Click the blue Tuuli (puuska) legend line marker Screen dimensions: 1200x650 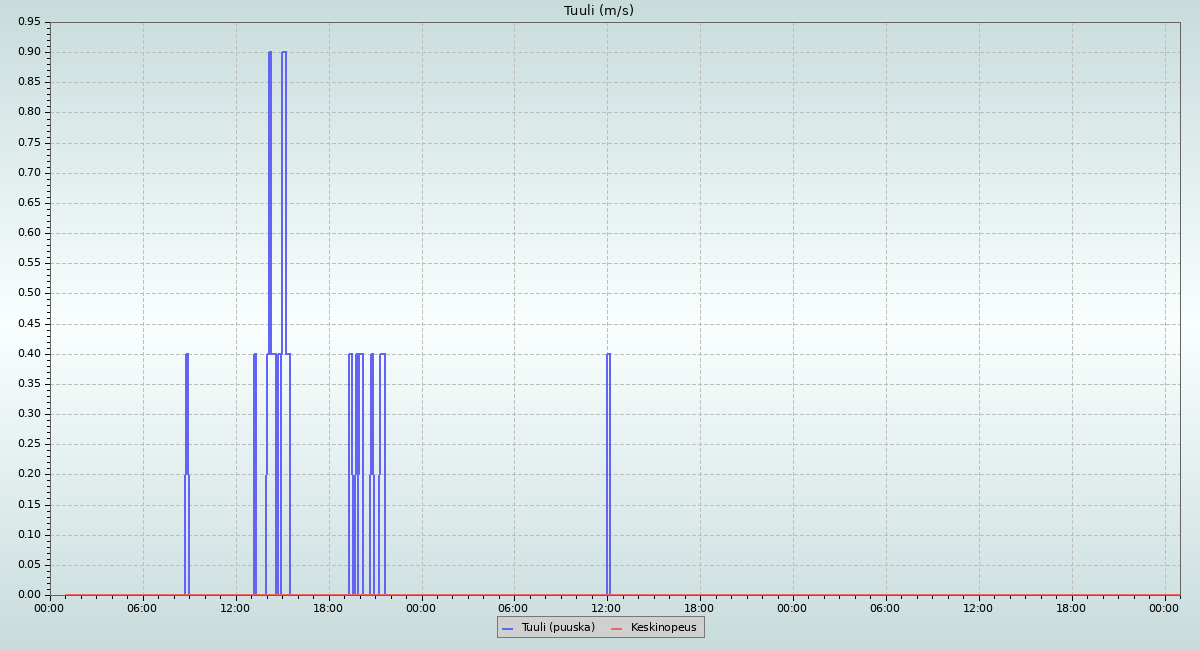[x=507, y=628]
